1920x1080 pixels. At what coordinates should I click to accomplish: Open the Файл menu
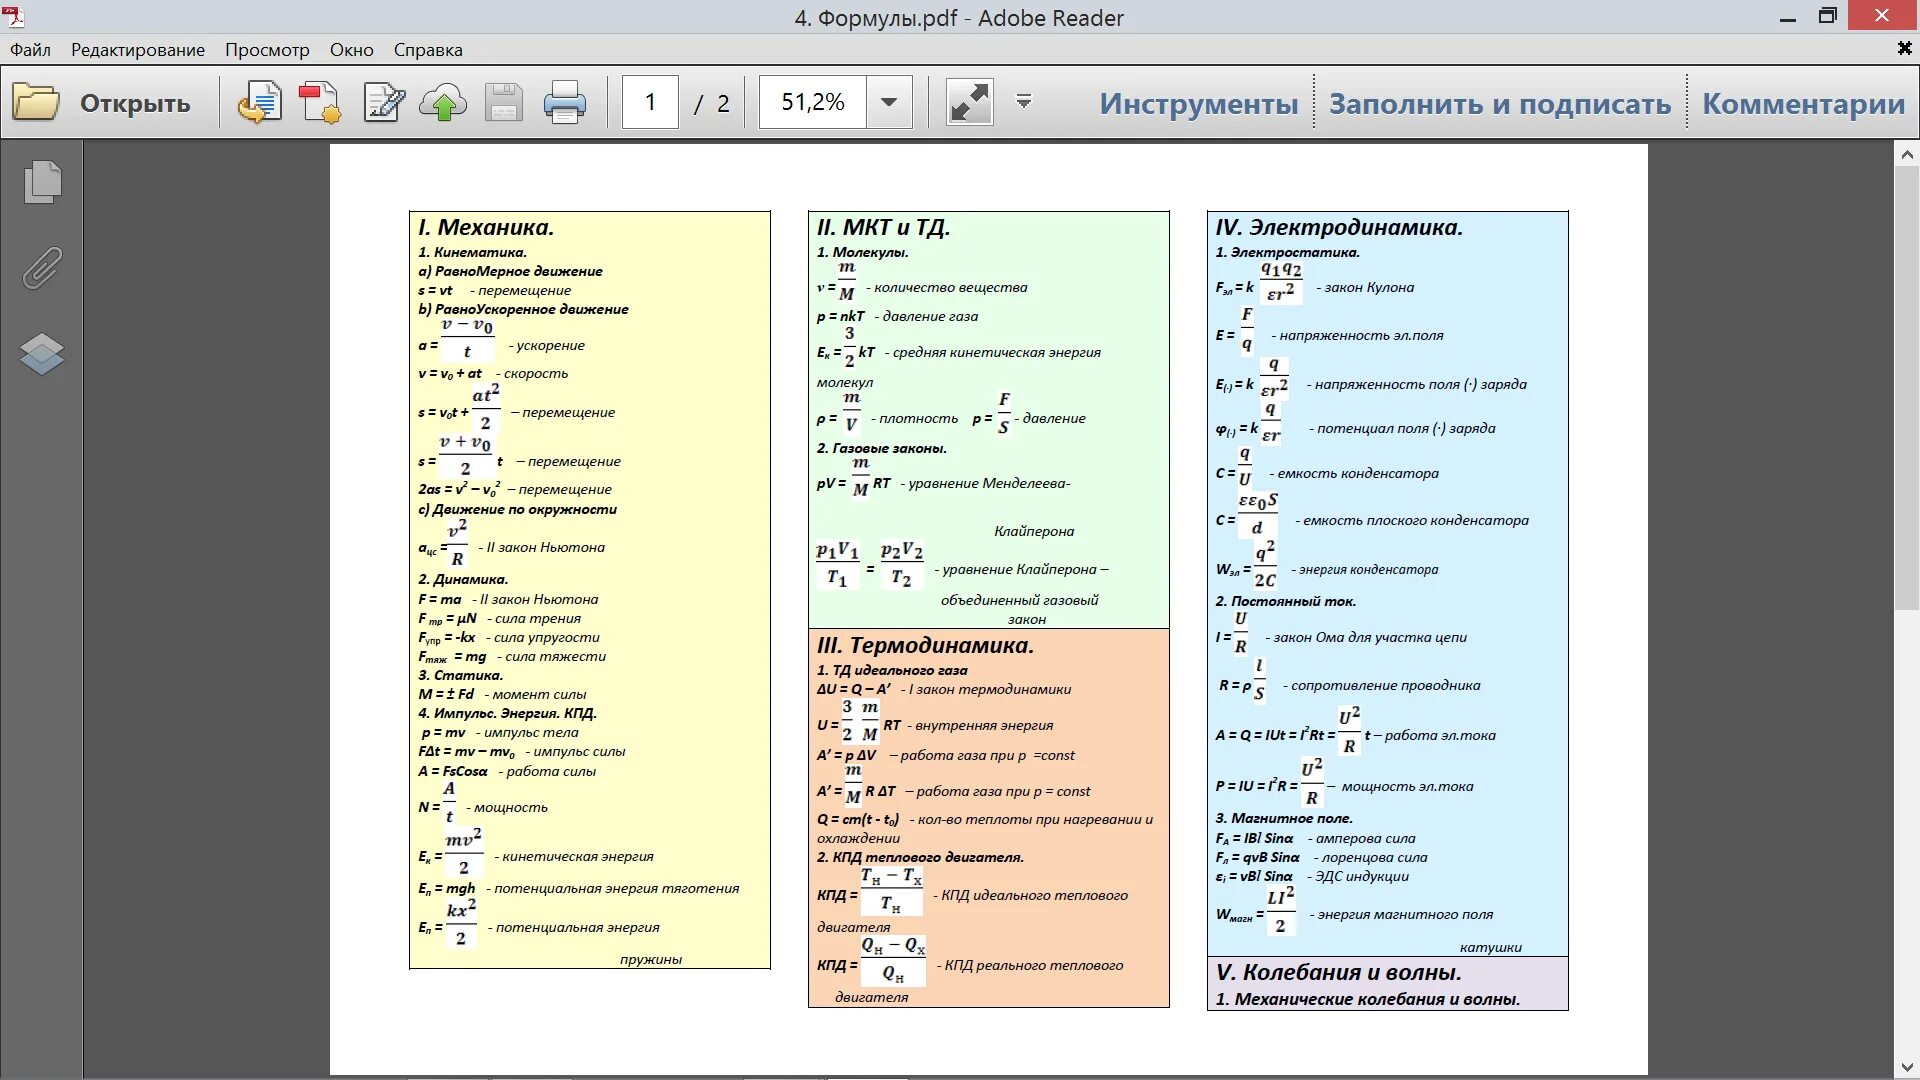[30, 50]
